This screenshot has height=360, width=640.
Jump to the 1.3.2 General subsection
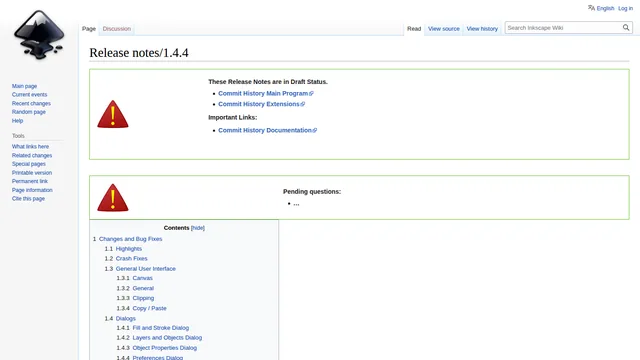(x=143, y=288)
